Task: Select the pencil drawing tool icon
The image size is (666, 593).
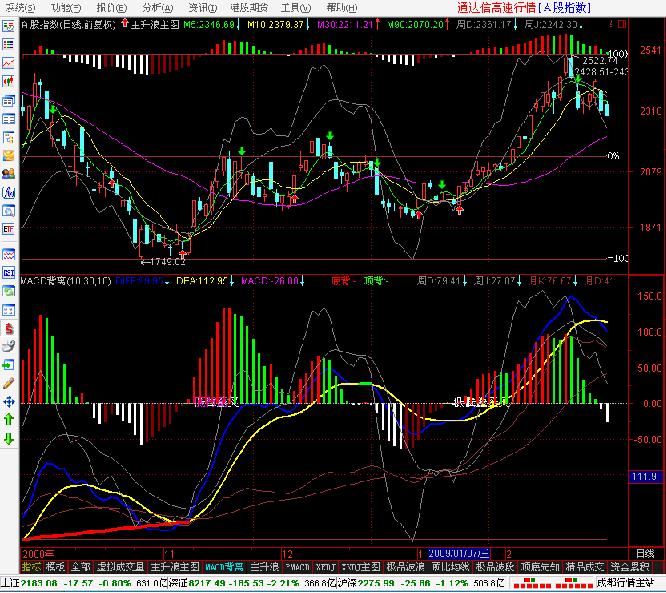Action: point(8,383)
